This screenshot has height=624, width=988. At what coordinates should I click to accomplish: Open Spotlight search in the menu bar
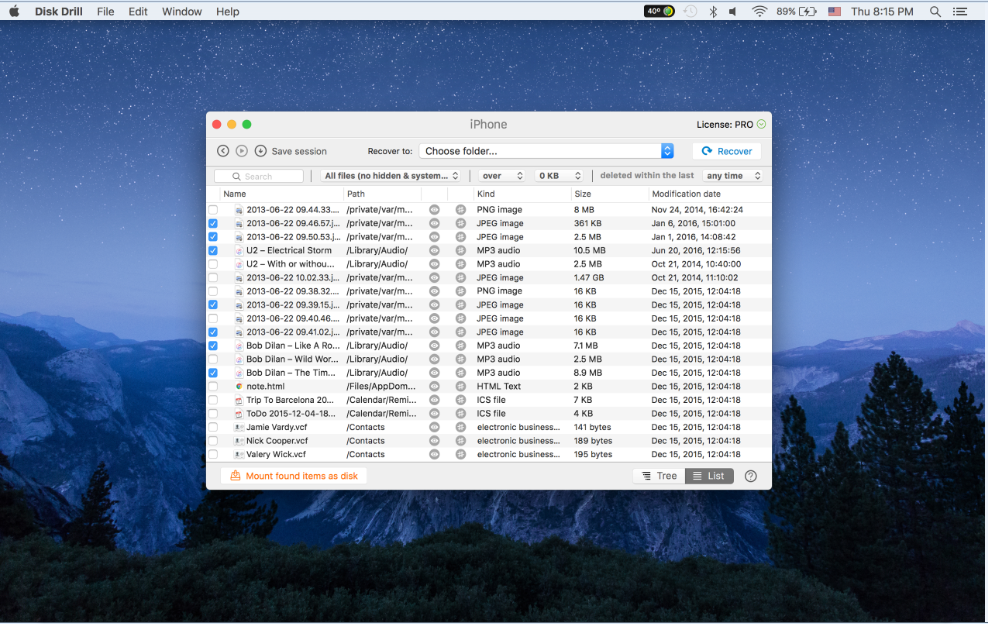[935, 11]
